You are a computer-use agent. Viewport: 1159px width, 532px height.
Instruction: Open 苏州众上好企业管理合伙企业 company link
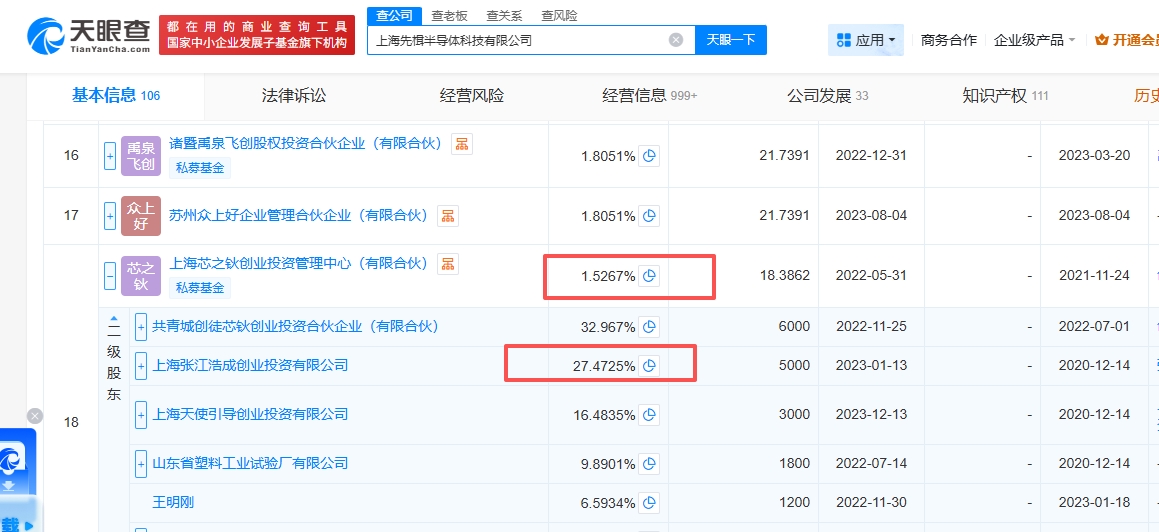click(299, 216)
